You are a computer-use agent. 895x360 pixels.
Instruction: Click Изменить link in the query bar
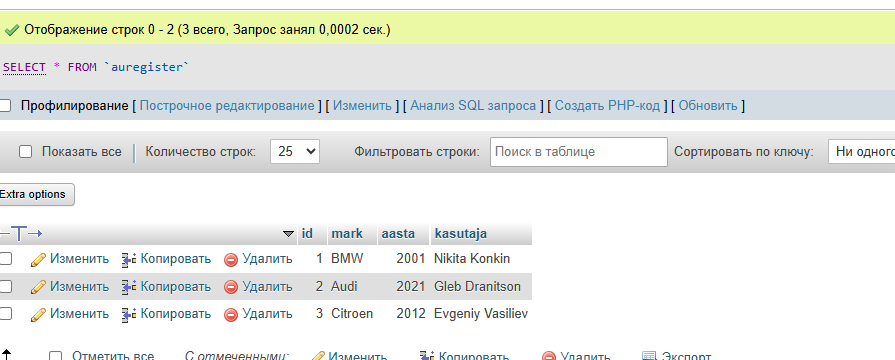click(362, 106)
